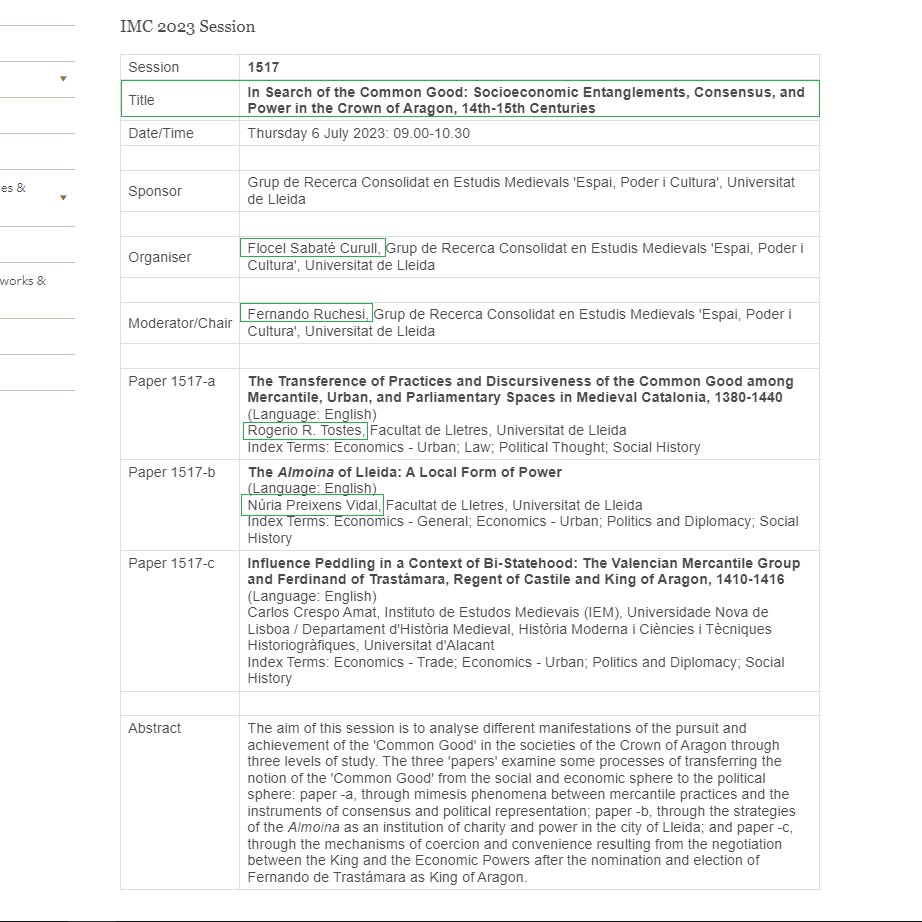
Task: Click the 'Sponsor' row label
Action: (155, 191)
